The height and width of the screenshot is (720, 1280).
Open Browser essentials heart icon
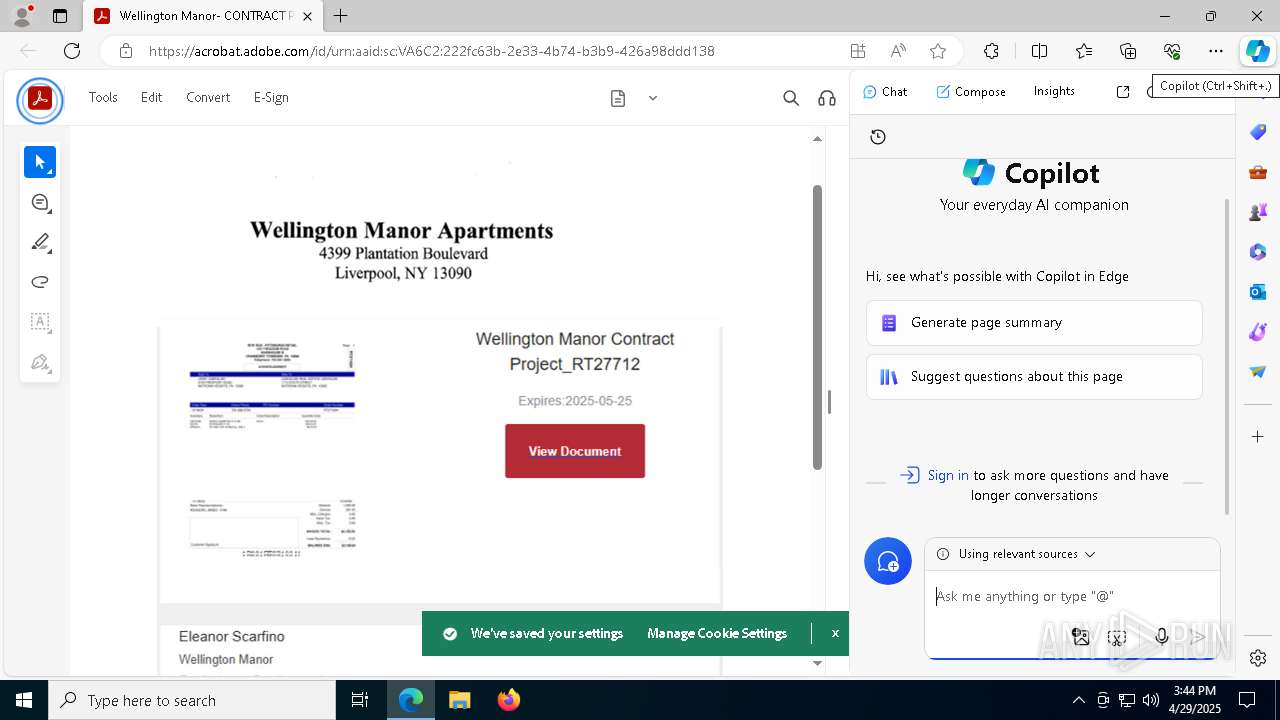(1172, 51)
